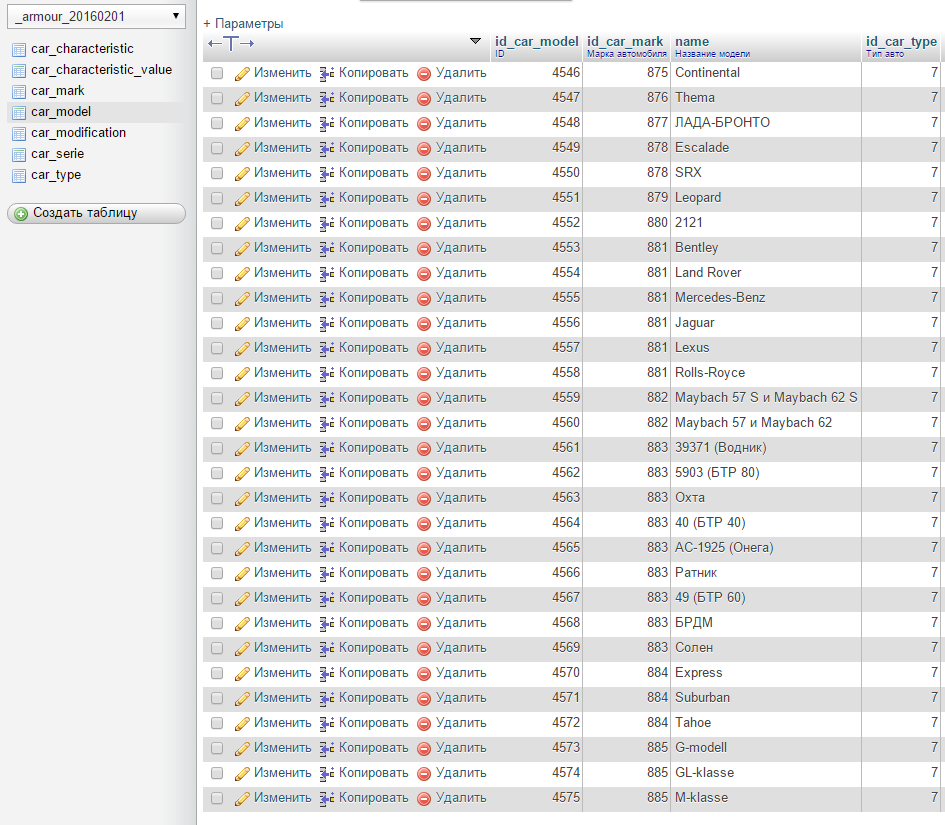Screen dimensions: 945x825
Task: Sort by the name column header
Action: (x=692, y=42)
